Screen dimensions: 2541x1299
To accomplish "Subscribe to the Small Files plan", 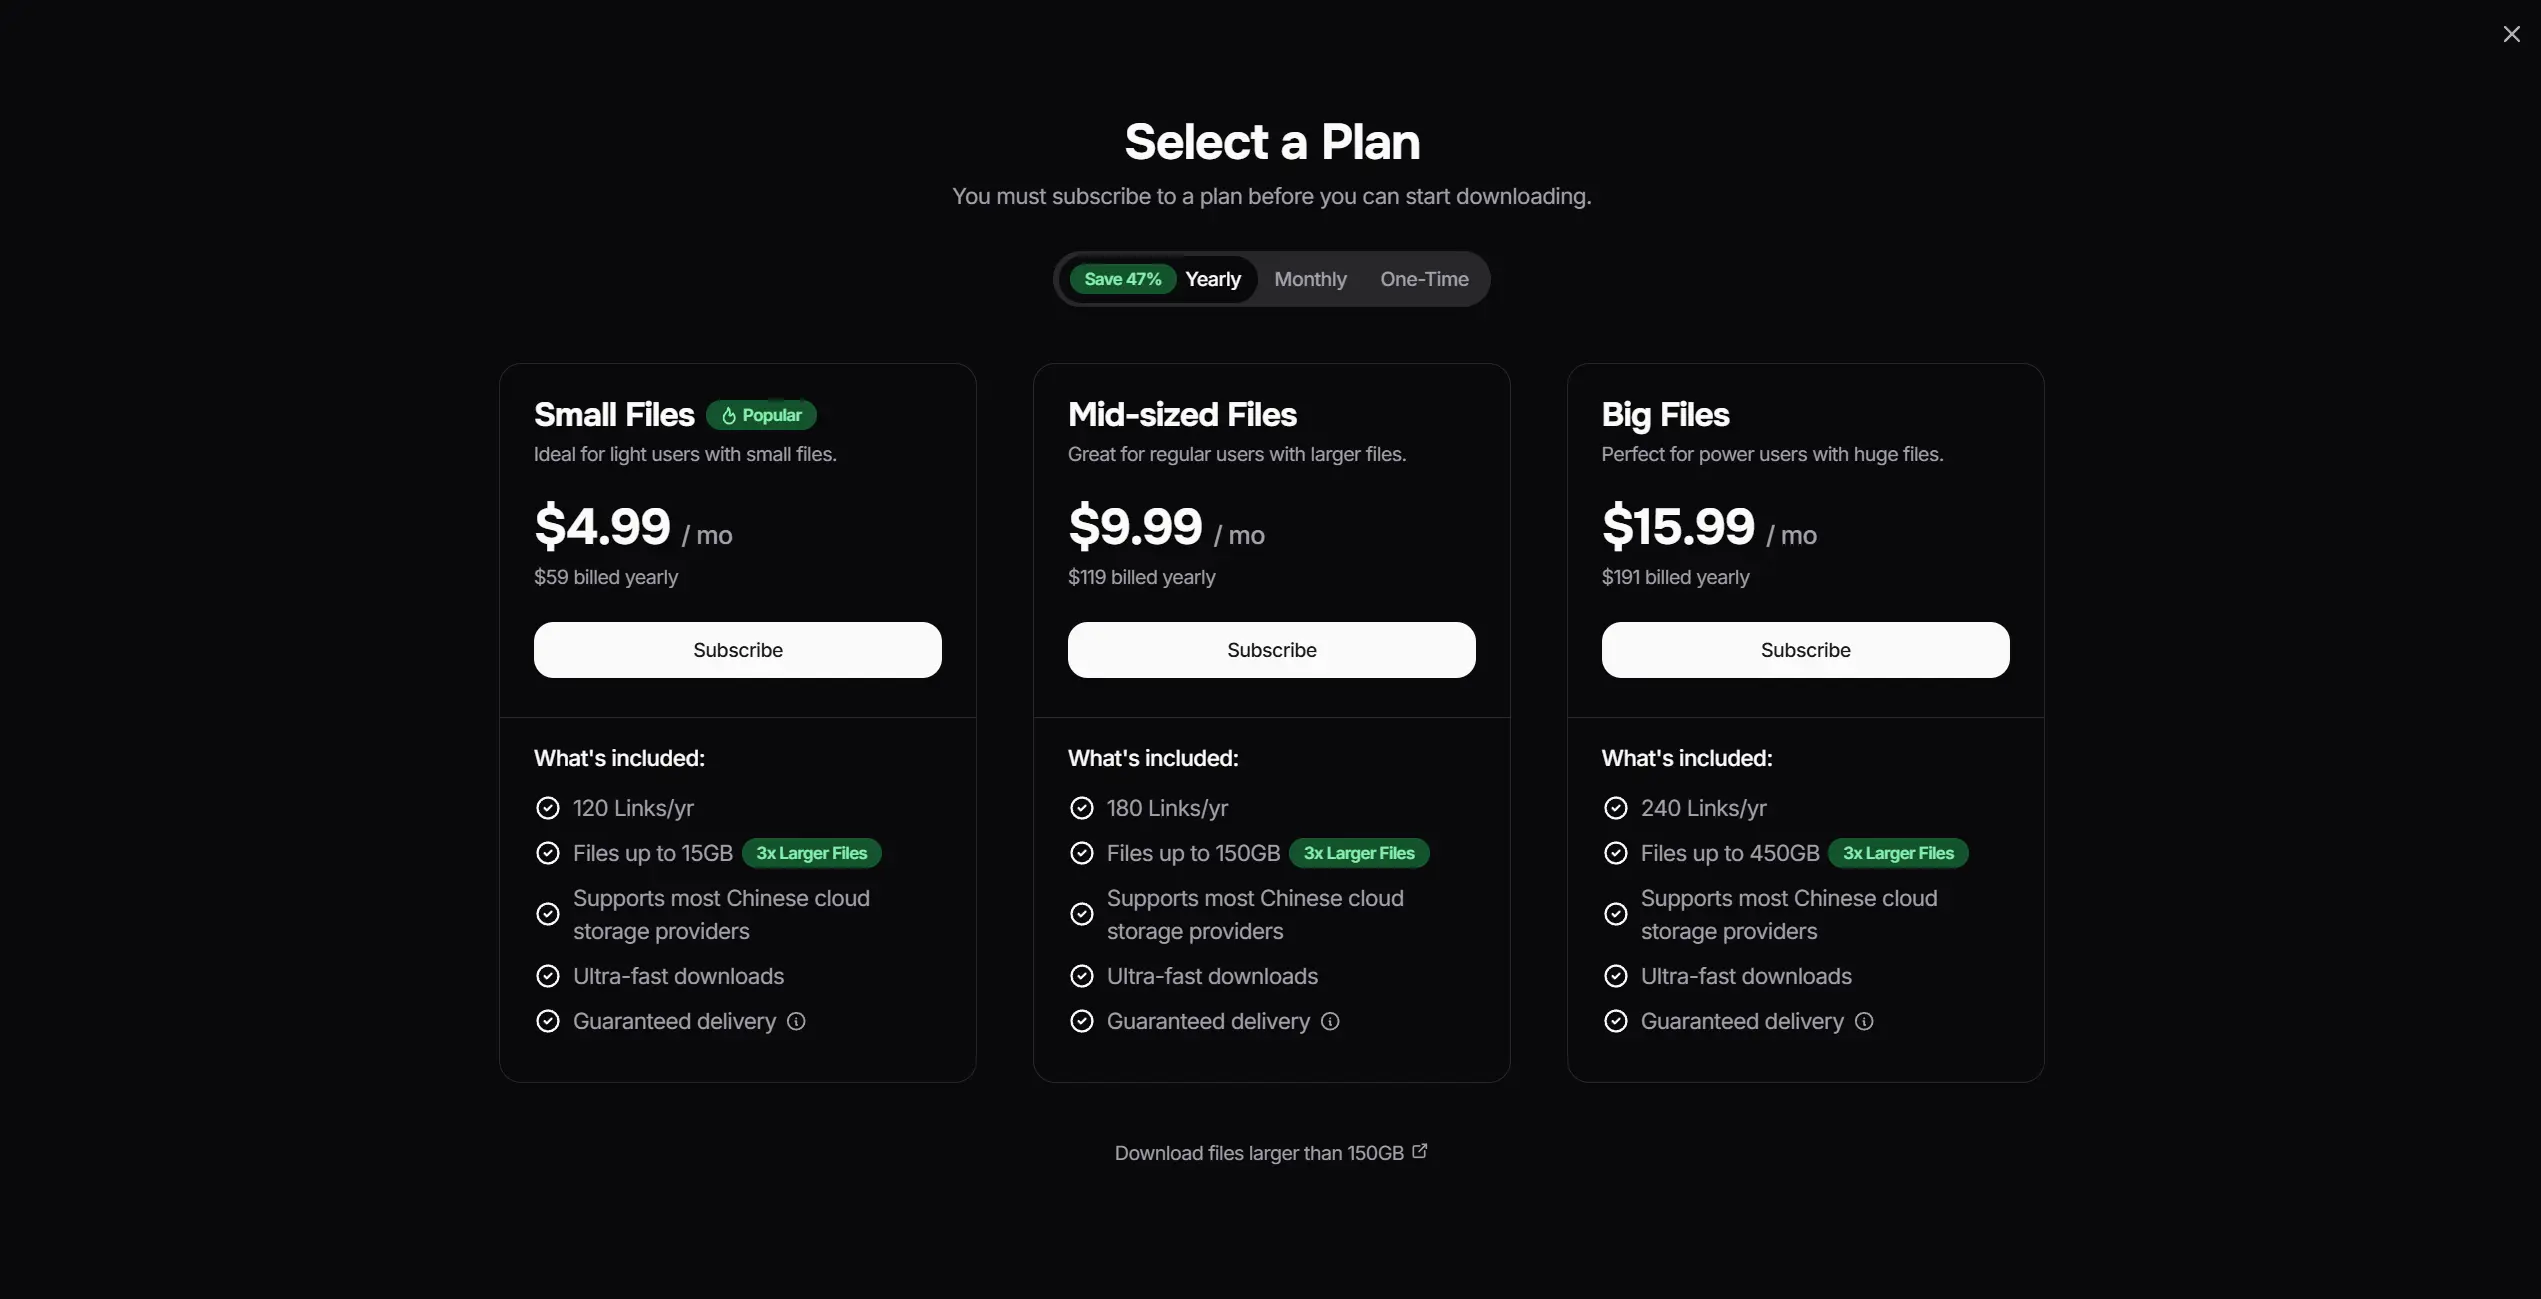I will tap(737, 650).
